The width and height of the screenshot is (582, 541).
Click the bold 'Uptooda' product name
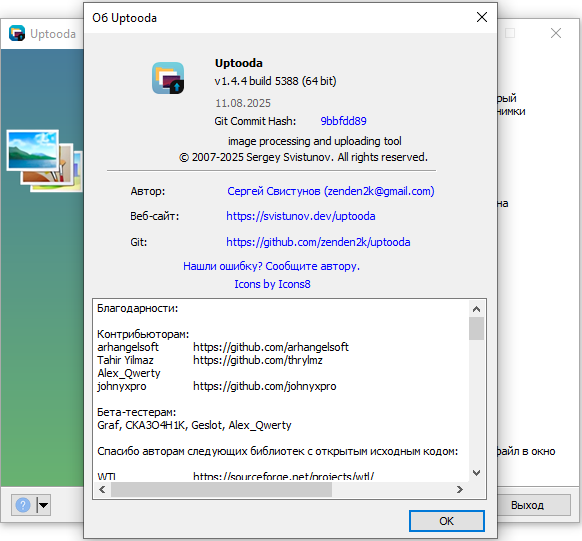coord(239,63)
